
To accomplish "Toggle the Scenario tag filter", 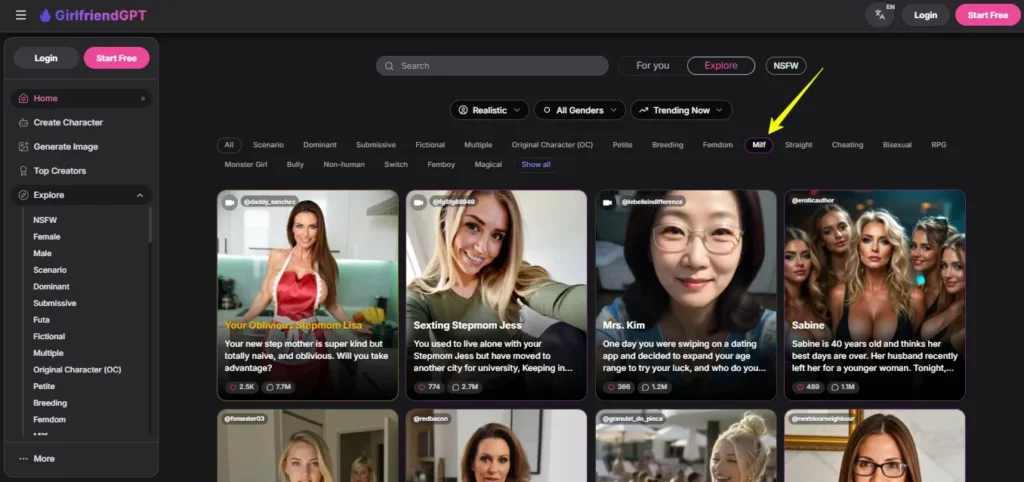I will click(268, 145).
